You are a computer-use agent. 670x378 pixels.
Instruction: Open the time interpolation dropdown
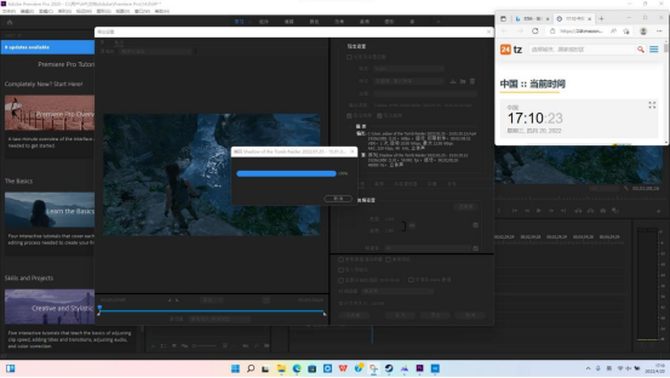[x=398, y=291]
